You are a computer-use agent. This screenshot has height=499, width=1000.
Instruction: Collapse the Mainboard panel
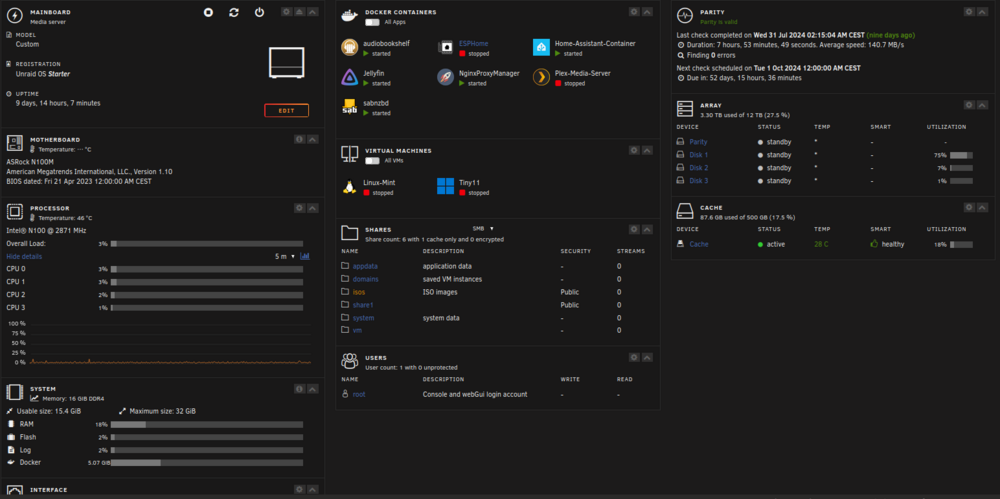coord(312,12)
